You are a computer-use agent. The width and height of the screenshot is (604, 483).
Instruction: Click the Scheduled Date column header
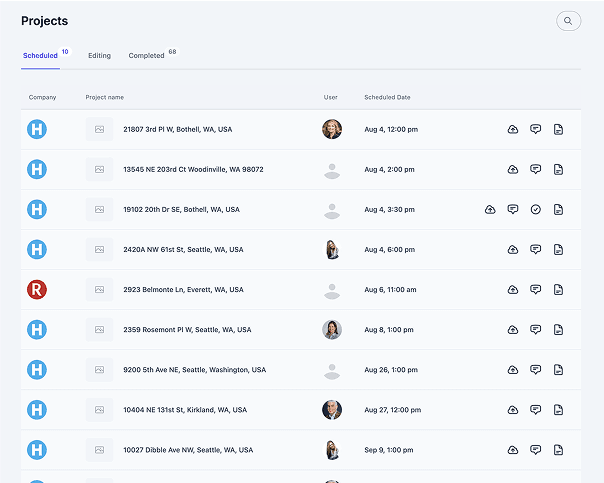(x=387, y=97)
